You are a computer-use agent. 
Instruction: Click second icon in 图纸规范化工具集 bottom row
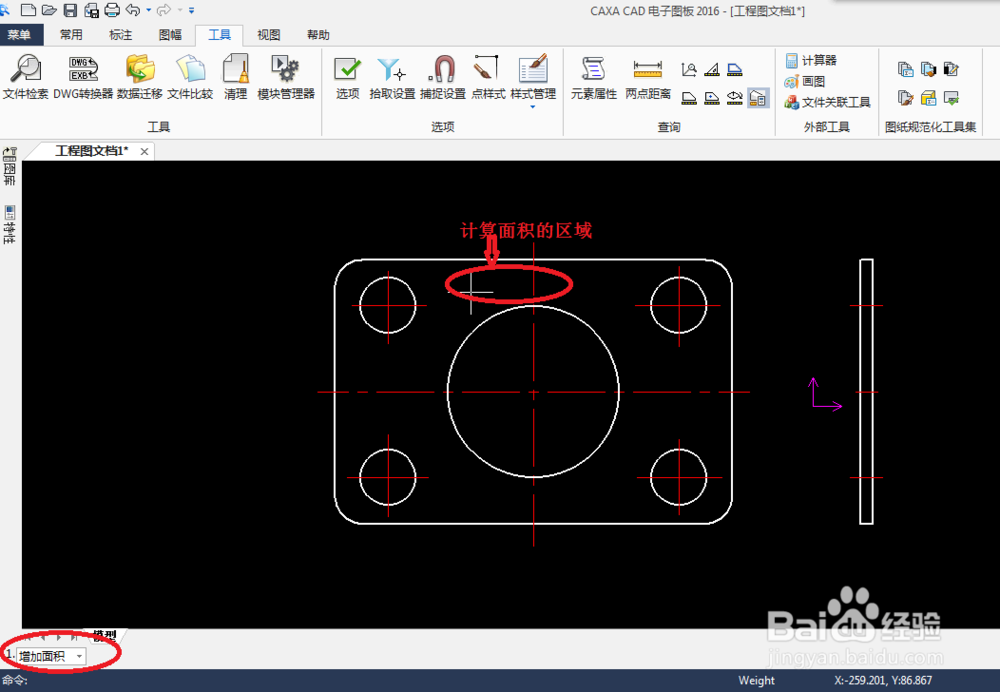929,98
